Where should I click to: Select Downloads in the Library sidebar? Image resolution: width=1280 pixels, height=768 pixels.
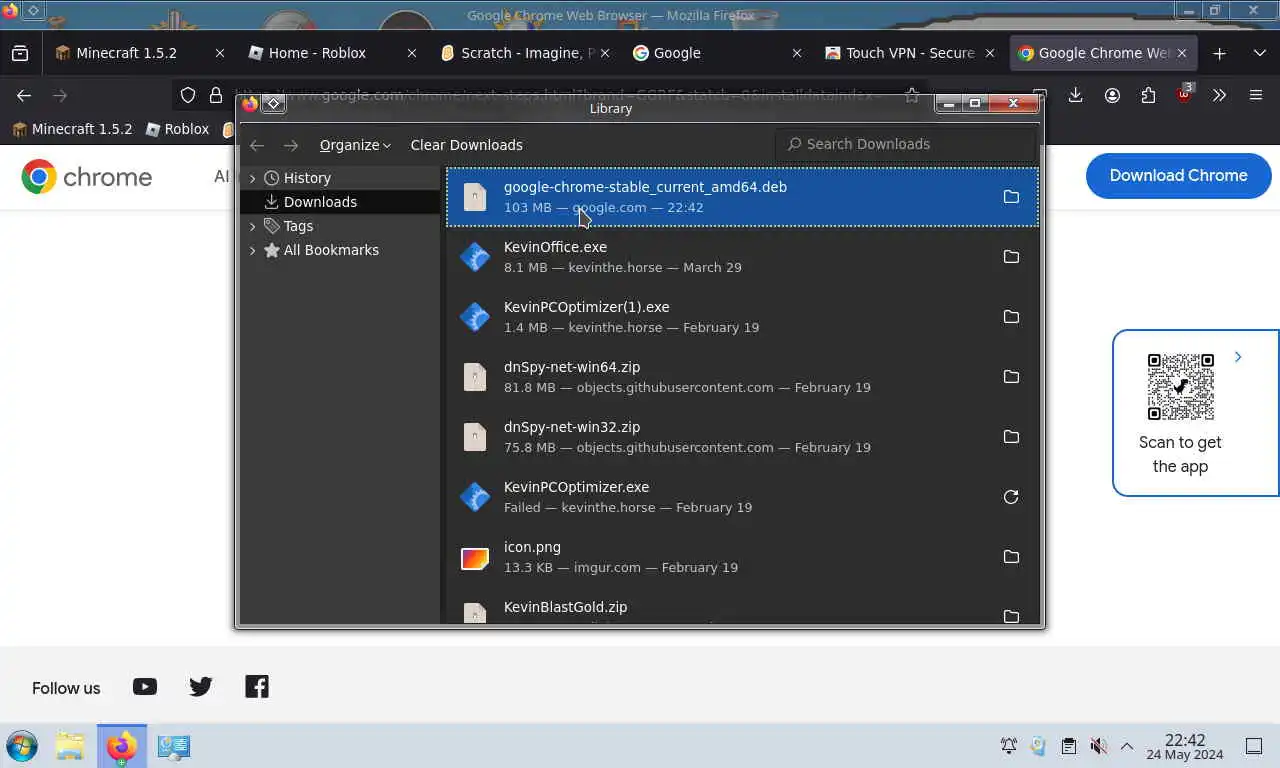pos(340,202)
